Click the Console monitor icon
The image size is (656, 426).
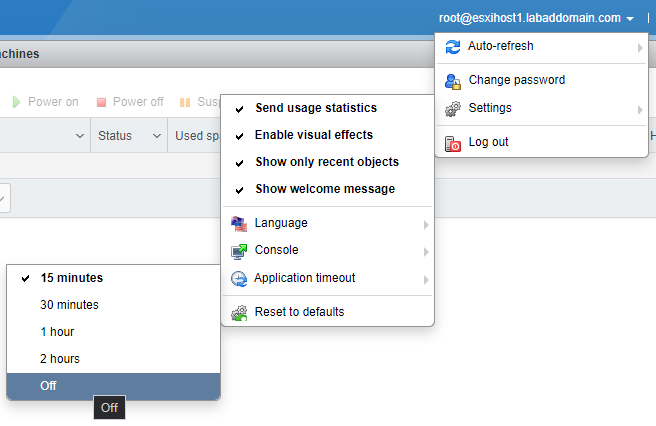click(x=239, y=251)
